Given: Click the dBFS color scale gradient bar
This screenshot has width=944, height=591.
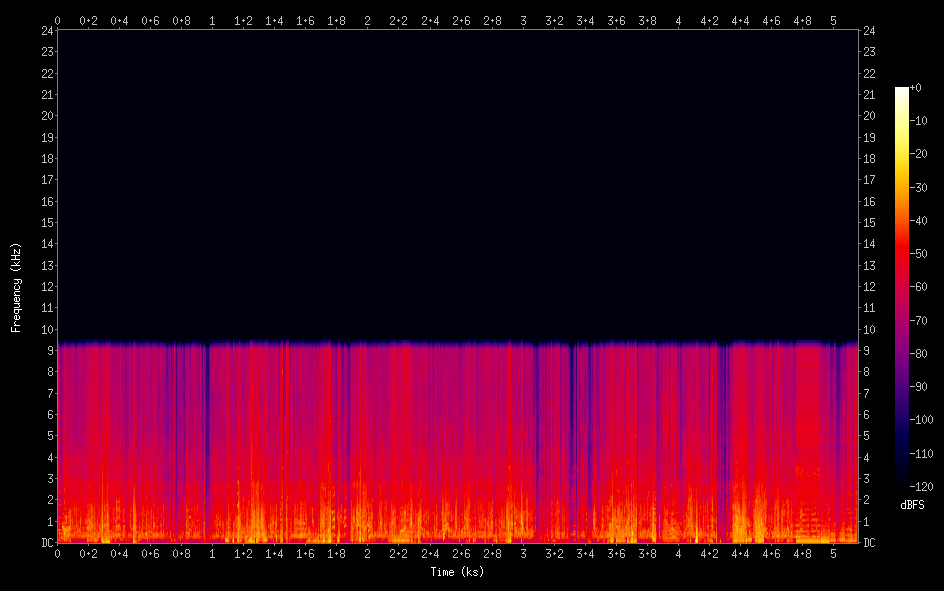Looking at the screenshot, I should 901,286.
